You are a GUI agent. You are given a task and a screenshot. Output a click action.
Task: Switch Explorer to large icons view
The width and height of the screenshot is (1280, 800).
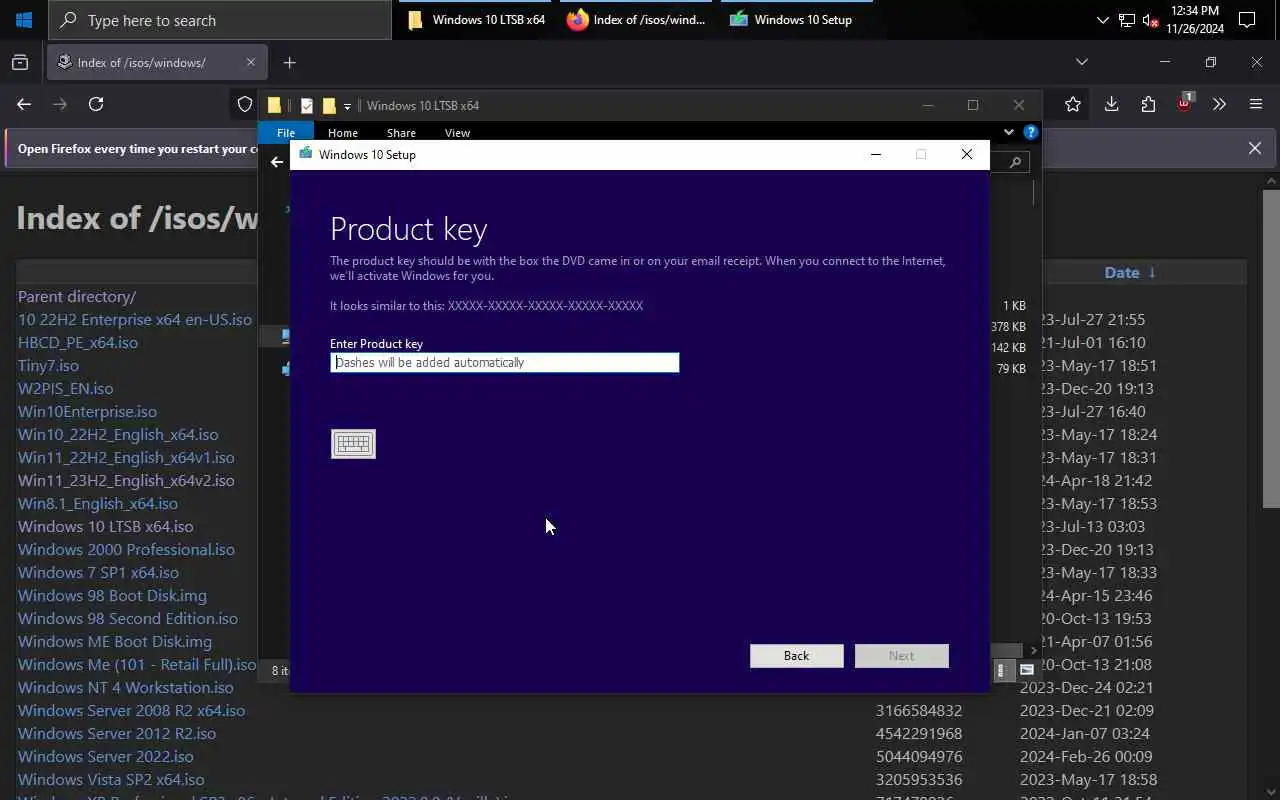1027,670
